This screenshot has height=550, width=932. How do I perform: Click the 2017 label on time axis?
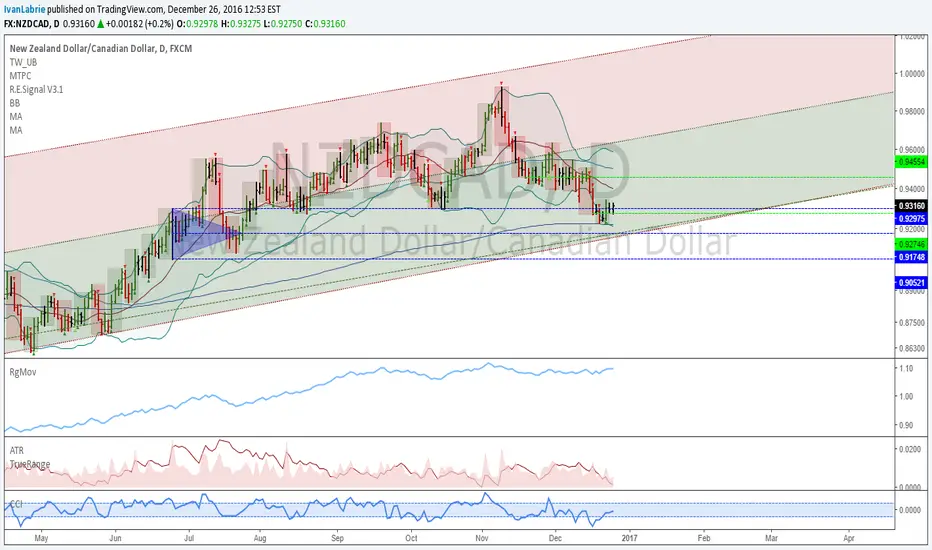coord(629,538)
